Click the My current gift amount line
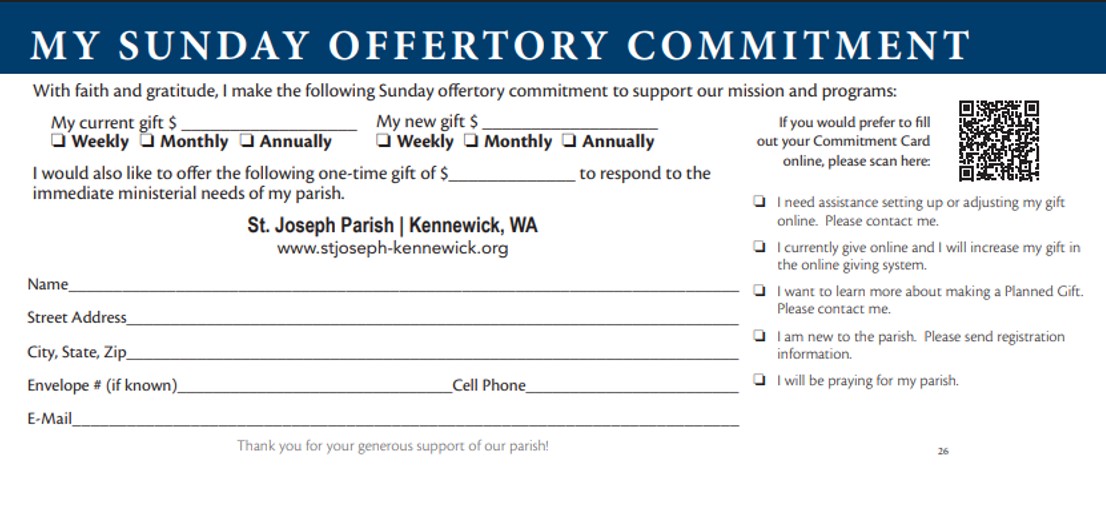Image resolution: width=1106 pixels, height=512 pixels. [268, 123]
